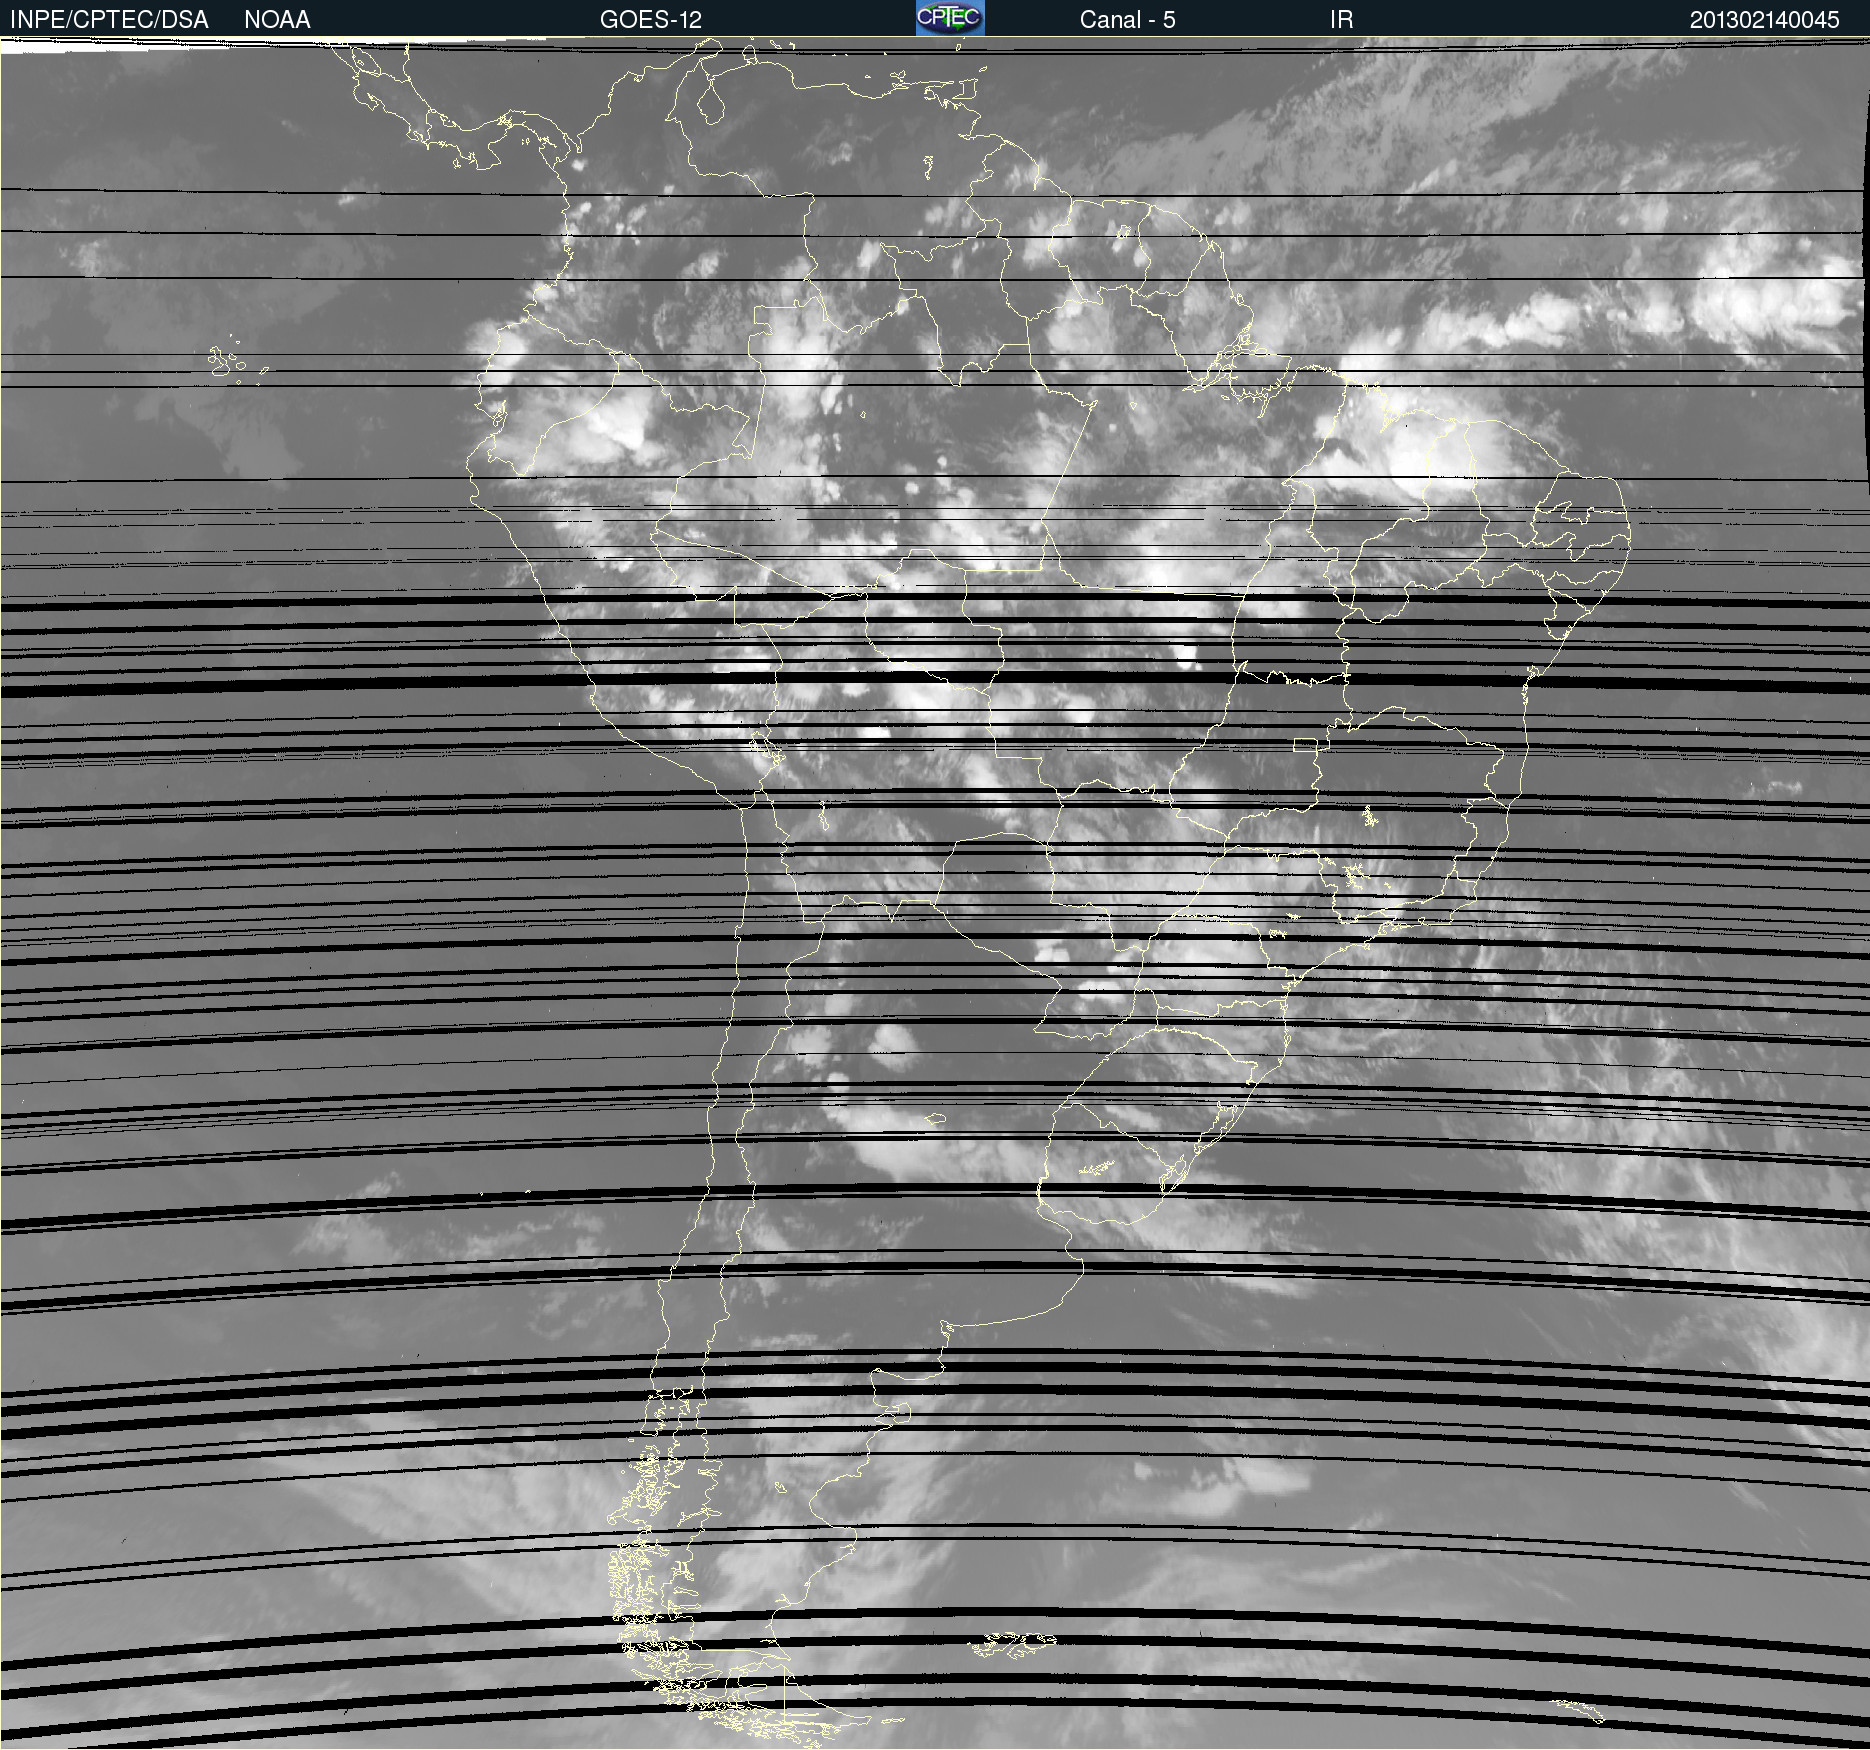Click the IR channel type label
This screenshot has height=1750, width=1870.
[x=1341, y=20]
